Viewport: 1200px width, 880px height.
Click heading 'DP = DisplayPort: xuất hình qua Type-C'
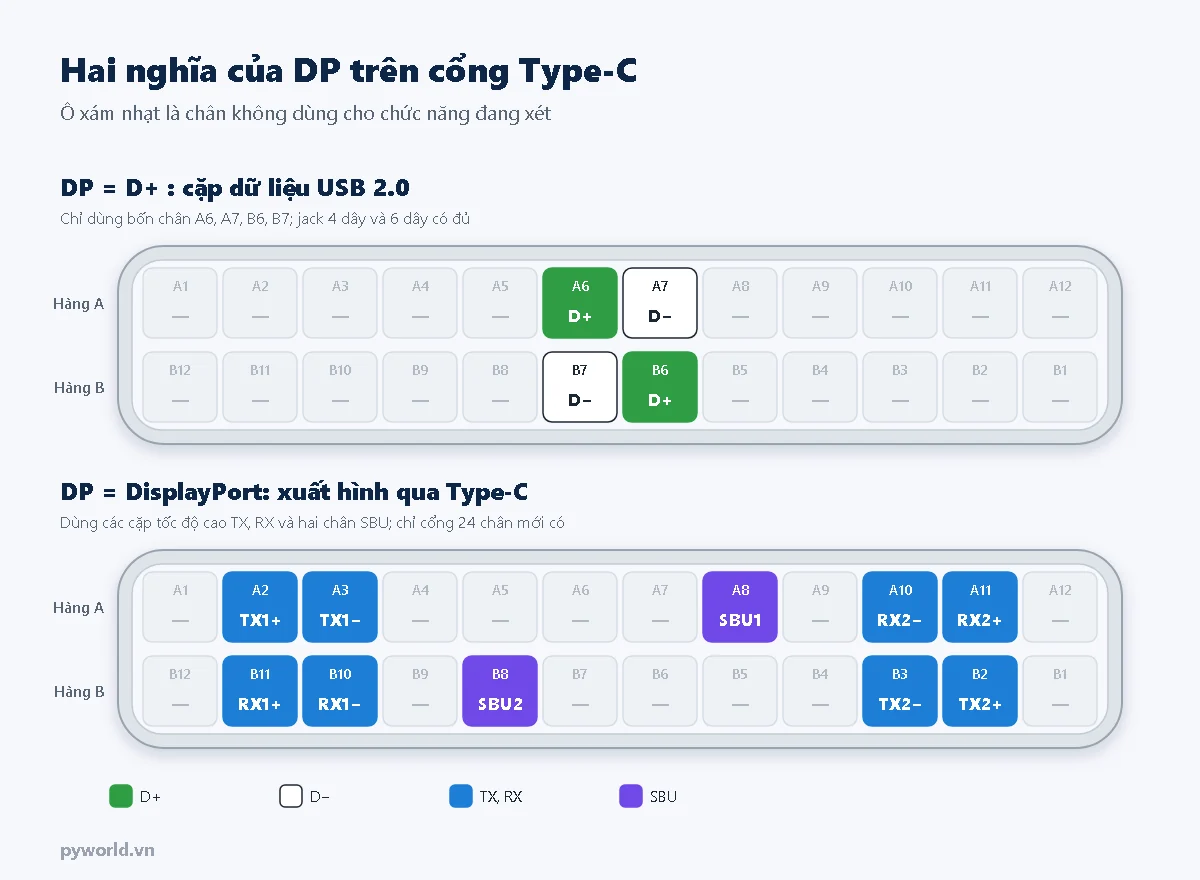click(x=294, y=491)
